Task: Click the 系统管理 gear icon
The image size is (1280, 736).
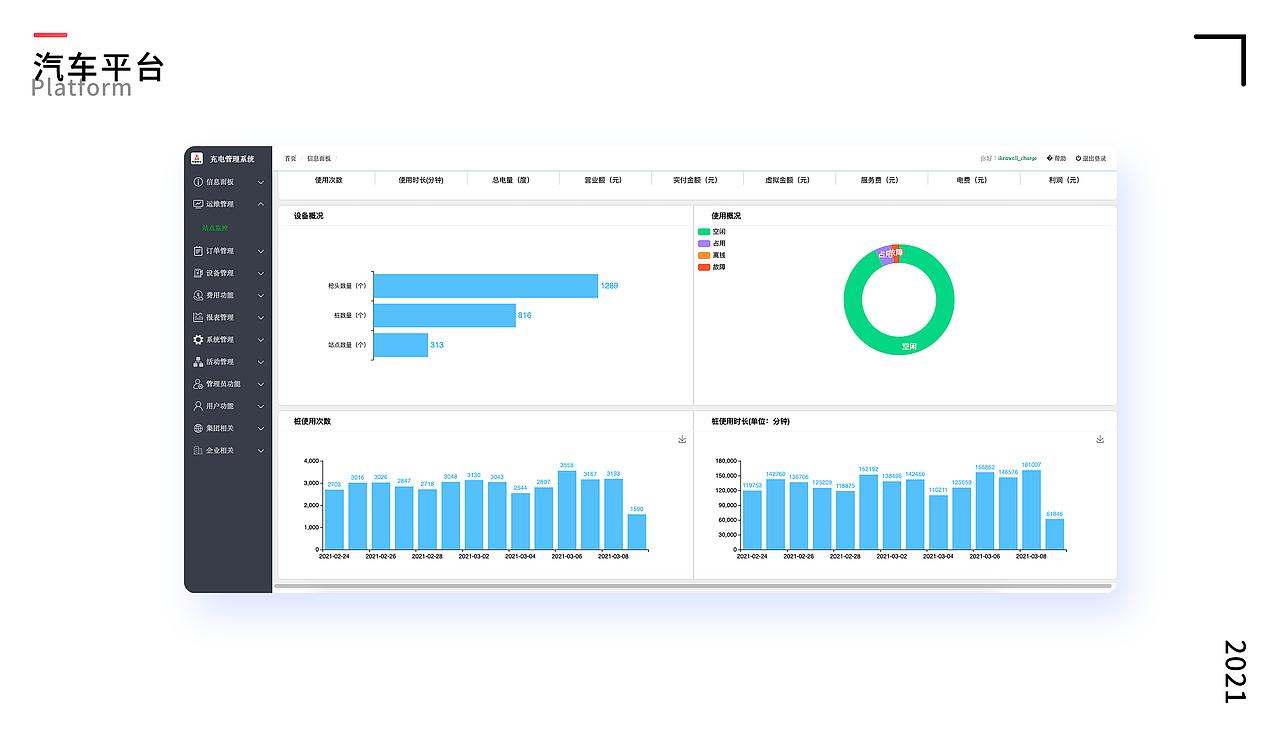Action: click(198, 340)
